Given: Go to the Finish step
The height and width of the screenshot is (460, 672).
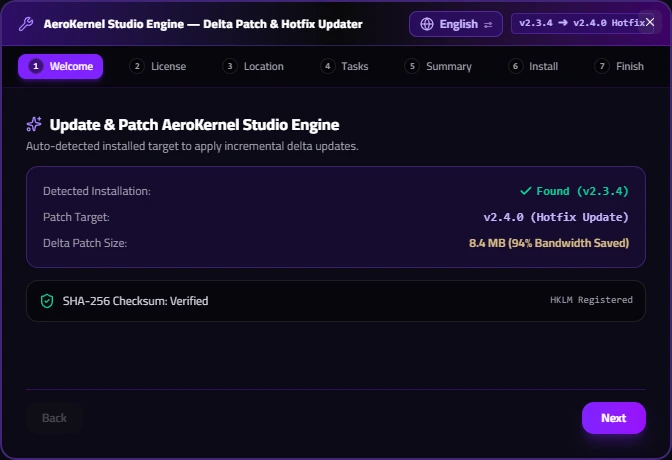Looking at the screenshot, I should pos(619,66).
